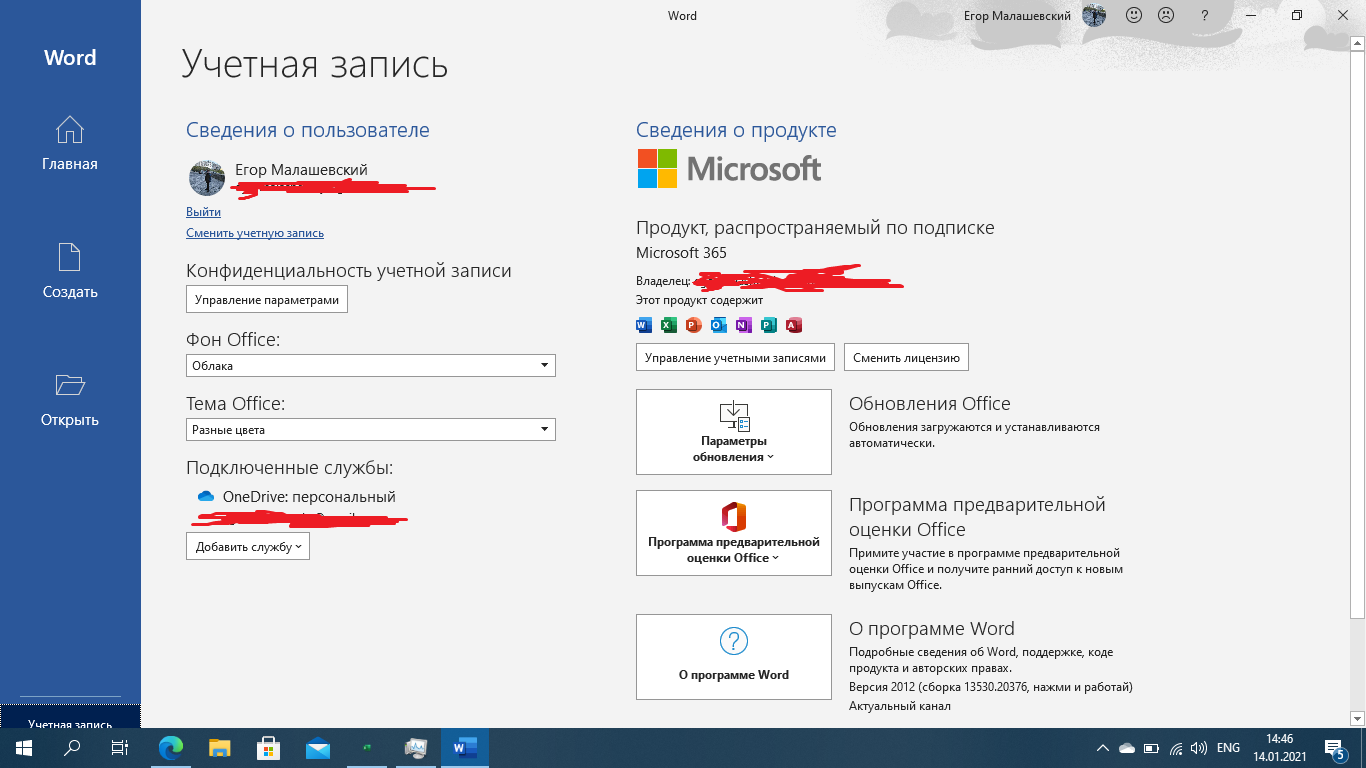Click the OneNote icon under product contents

743,325
